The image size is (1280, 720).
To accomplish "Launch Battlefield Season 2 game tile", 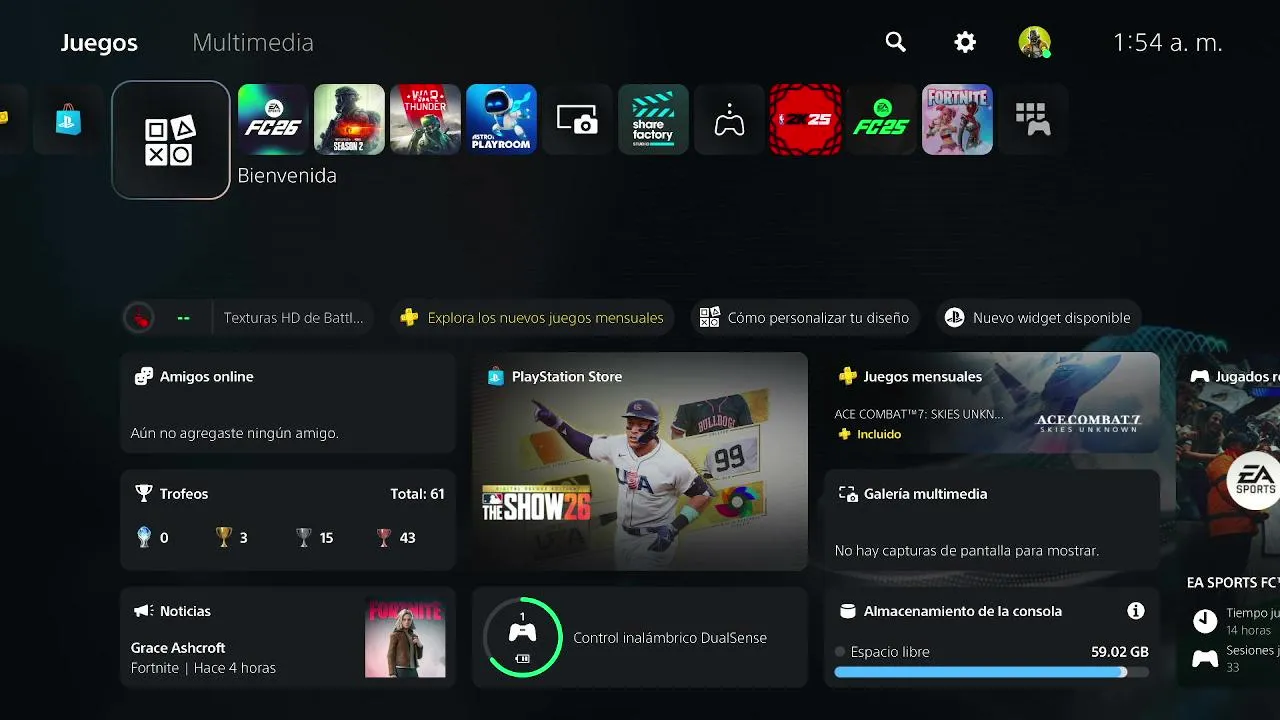I will pyautogui.click(x=349, y=119).
